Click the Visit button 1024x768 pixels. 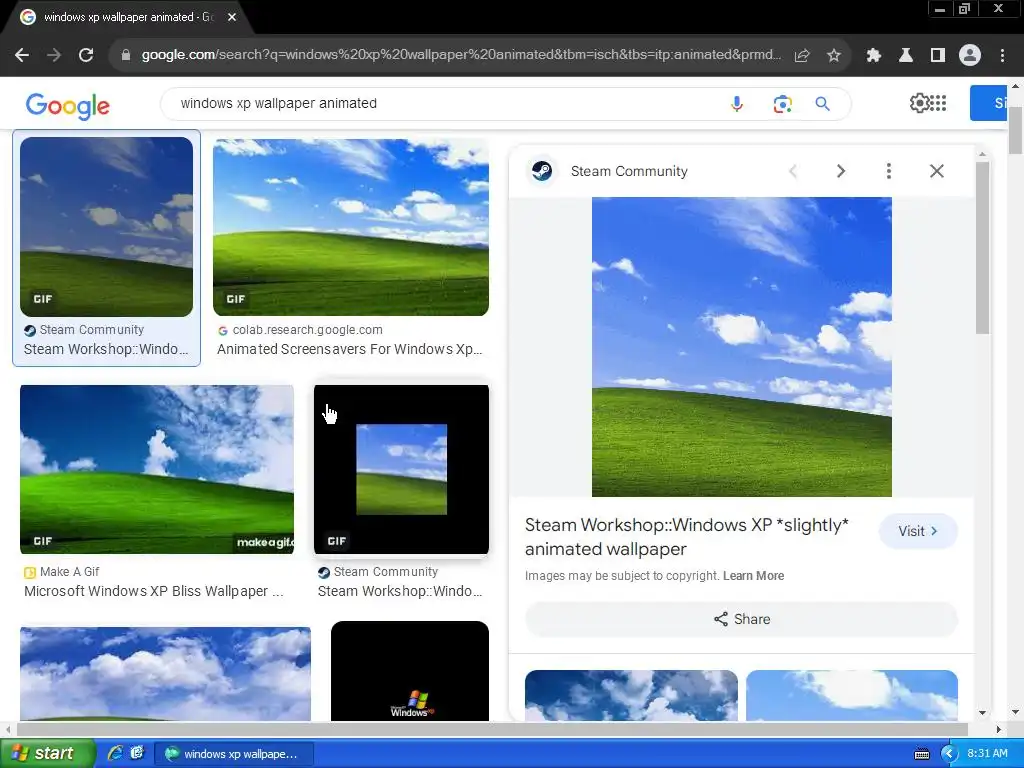[918, 531]
